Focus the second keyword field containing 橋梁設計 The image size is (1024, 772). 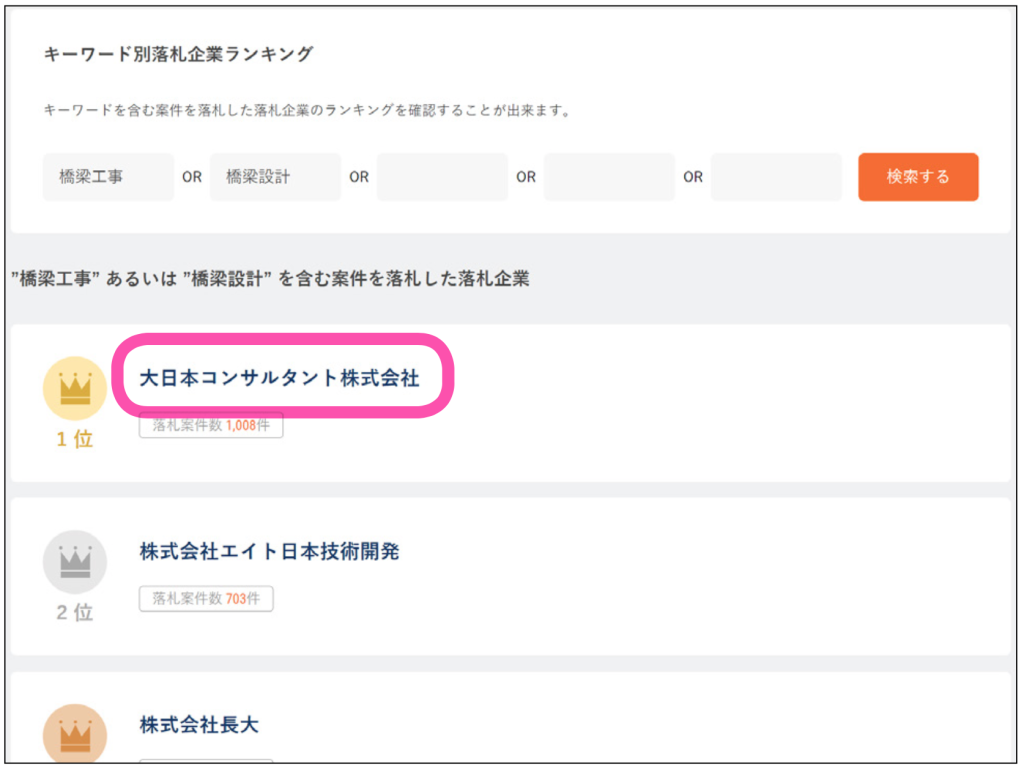click(276, 177)
